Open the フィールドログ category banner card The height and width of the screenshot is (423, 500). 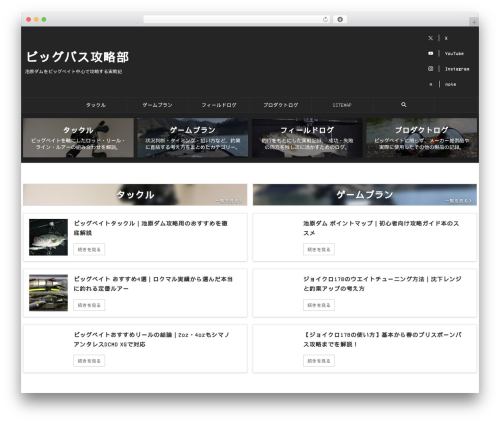[x=307, y=137]
